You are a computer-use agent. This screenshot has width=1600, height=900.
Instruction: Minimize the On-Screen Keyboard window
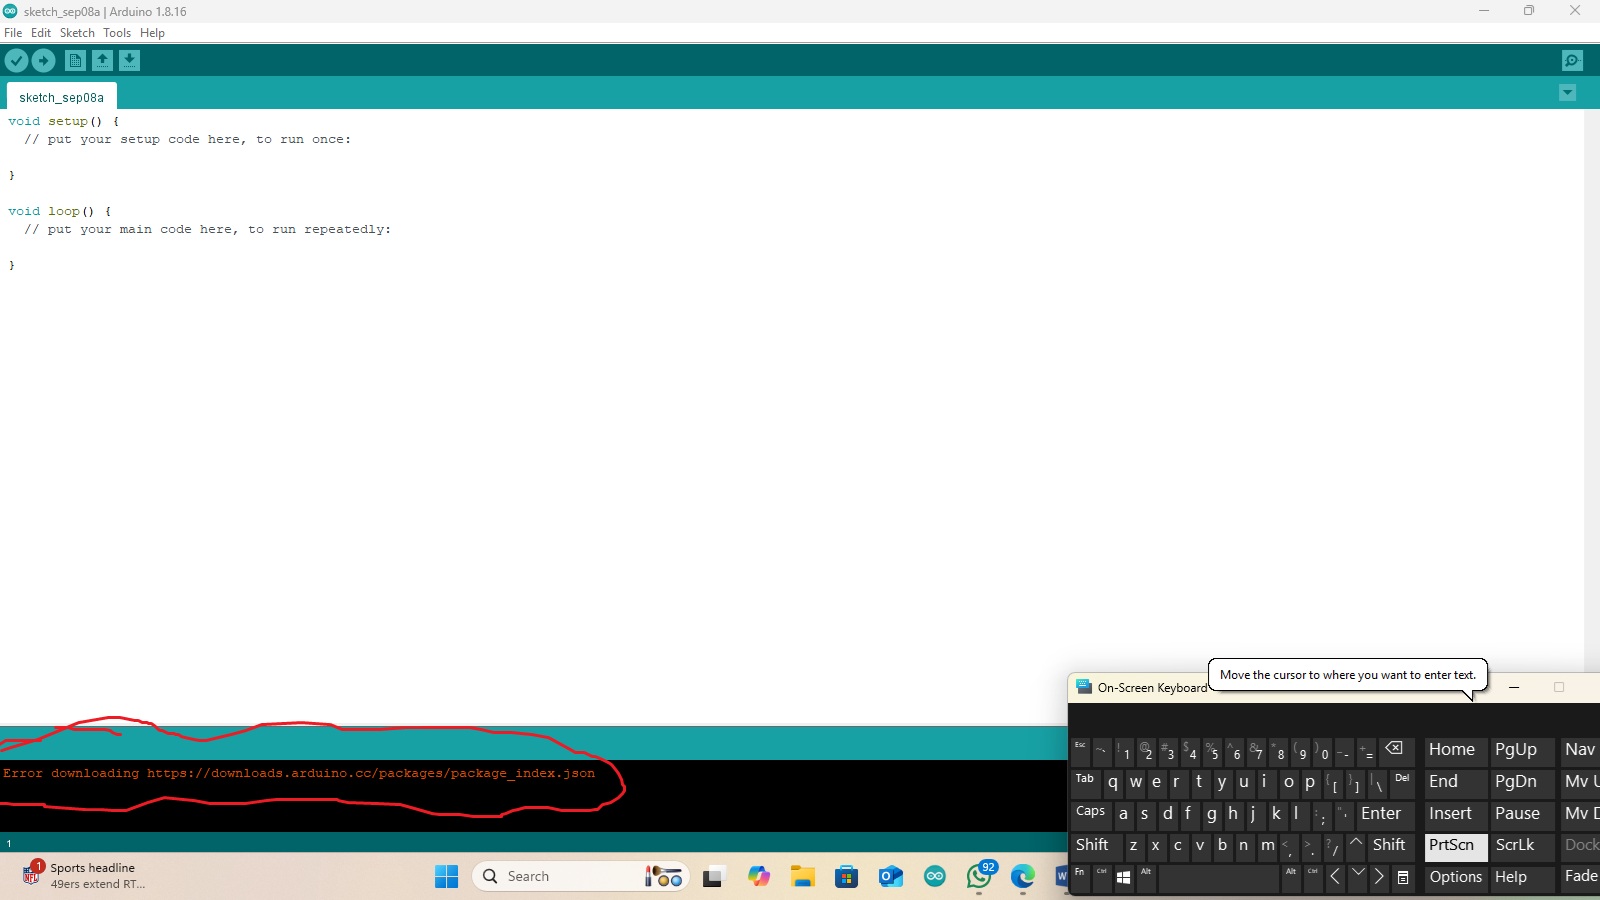click(x=1514, y=687)
